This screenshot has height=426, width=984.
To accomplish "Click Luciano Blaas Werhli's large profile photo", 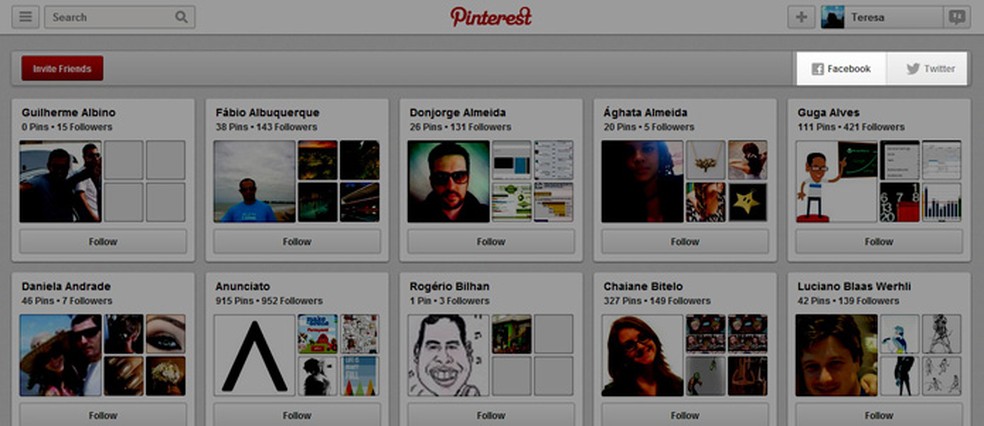I will (x=836, y=355).
